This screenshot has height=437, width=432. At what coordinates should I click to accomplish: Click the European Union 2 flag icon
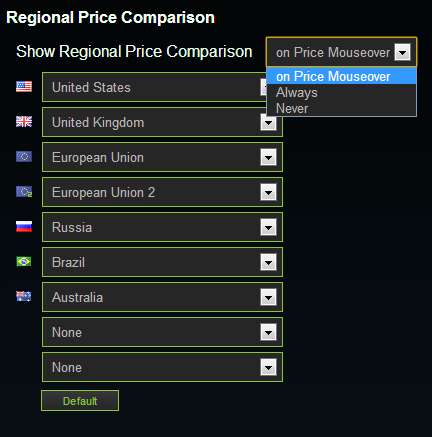(24, 192)
